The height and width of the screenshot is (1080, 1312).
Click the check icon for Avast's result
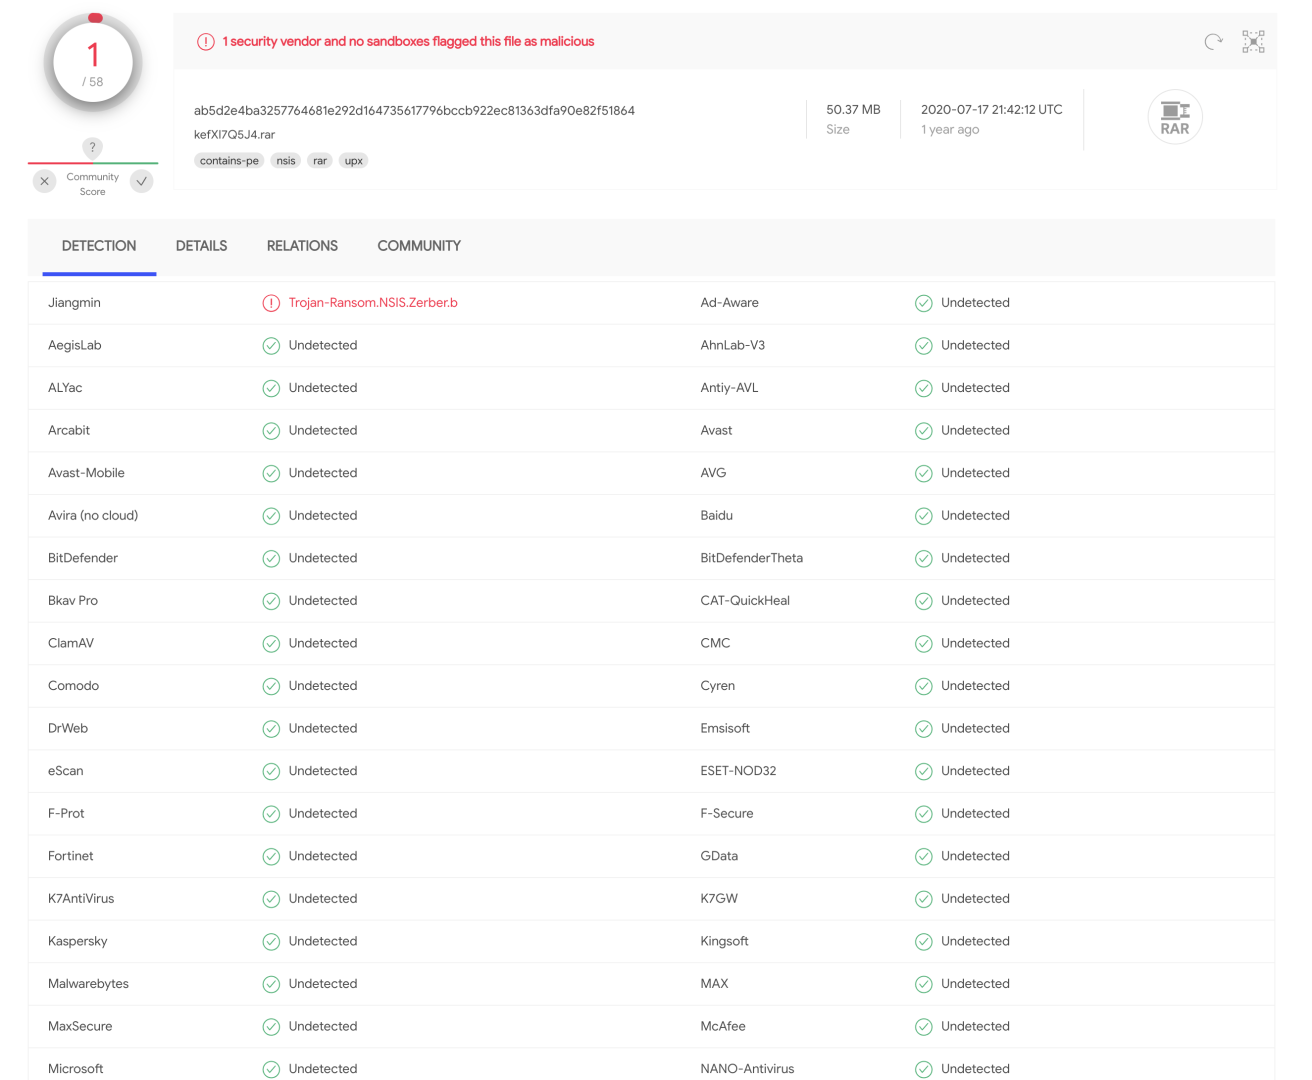click(924, 431)
